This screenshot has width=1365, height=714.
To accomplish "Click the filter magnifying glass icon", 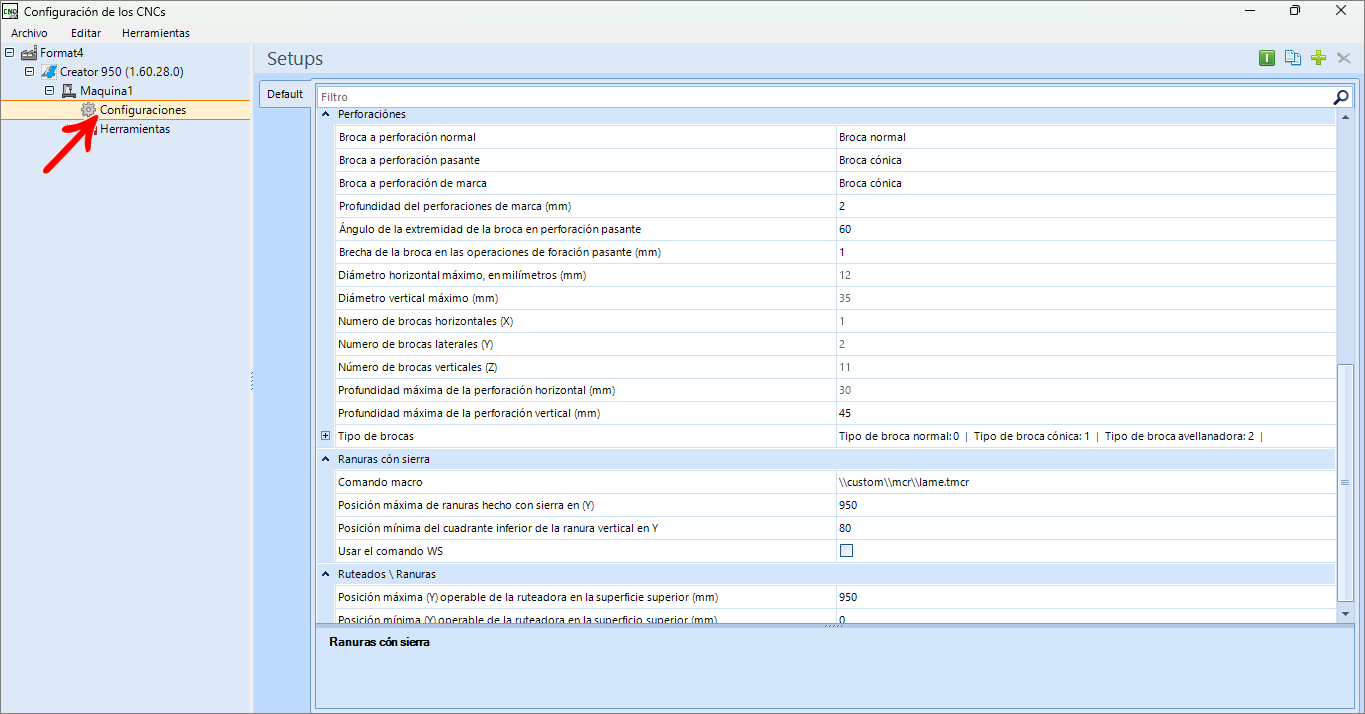I will click(1341, 97).
